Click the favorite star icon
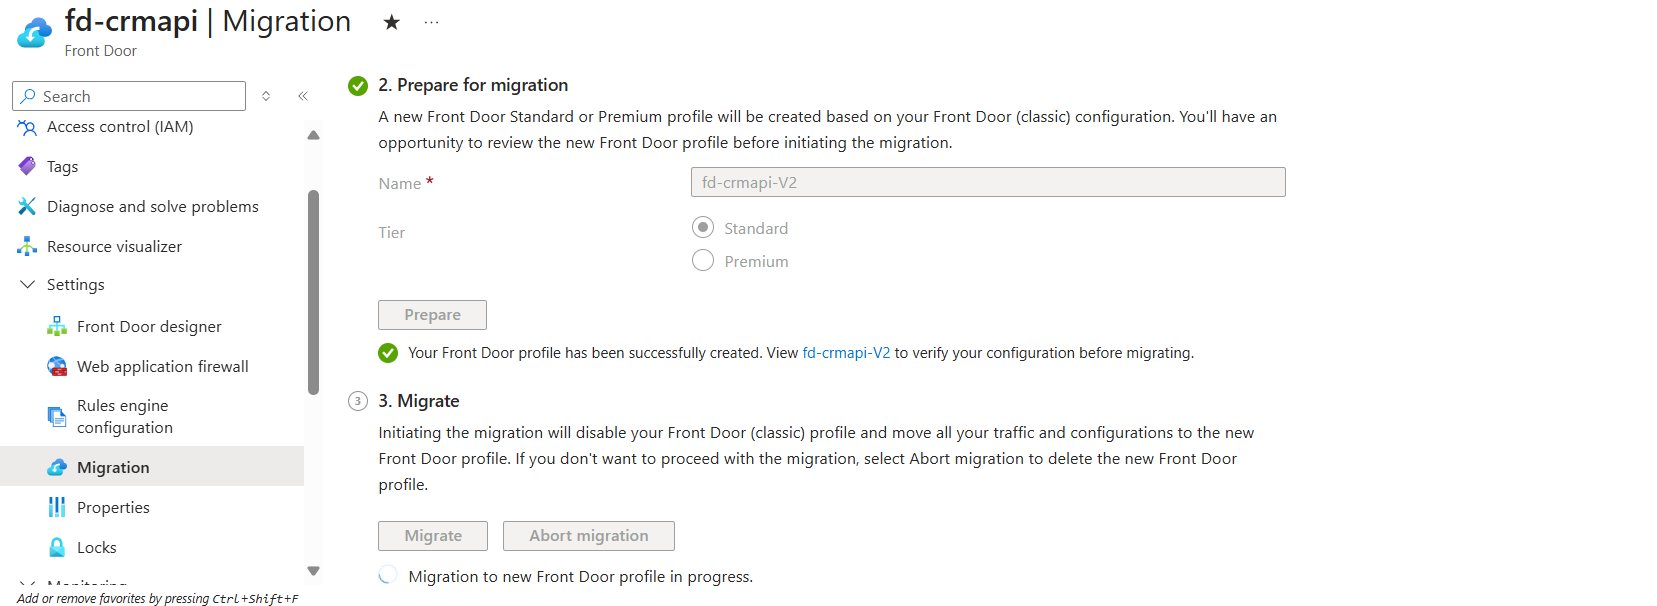The image size is (1657, 606). click(x=392, y=22)
